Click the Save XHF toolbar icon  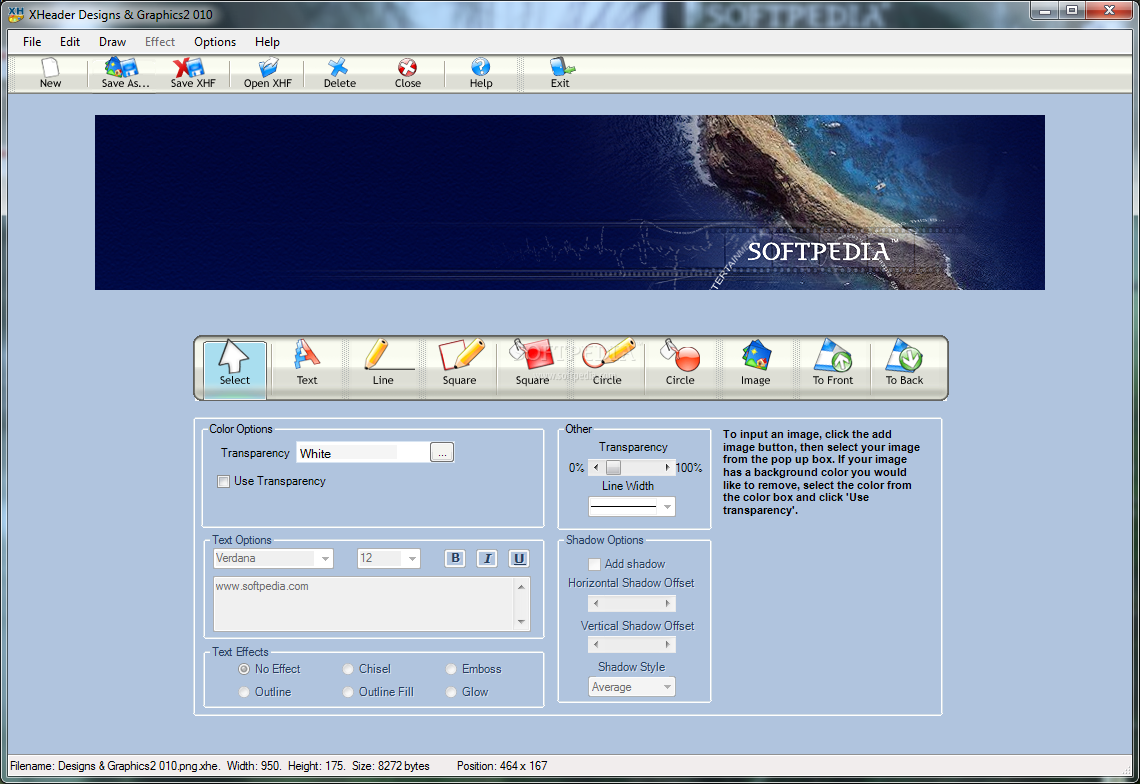point(193,73)
